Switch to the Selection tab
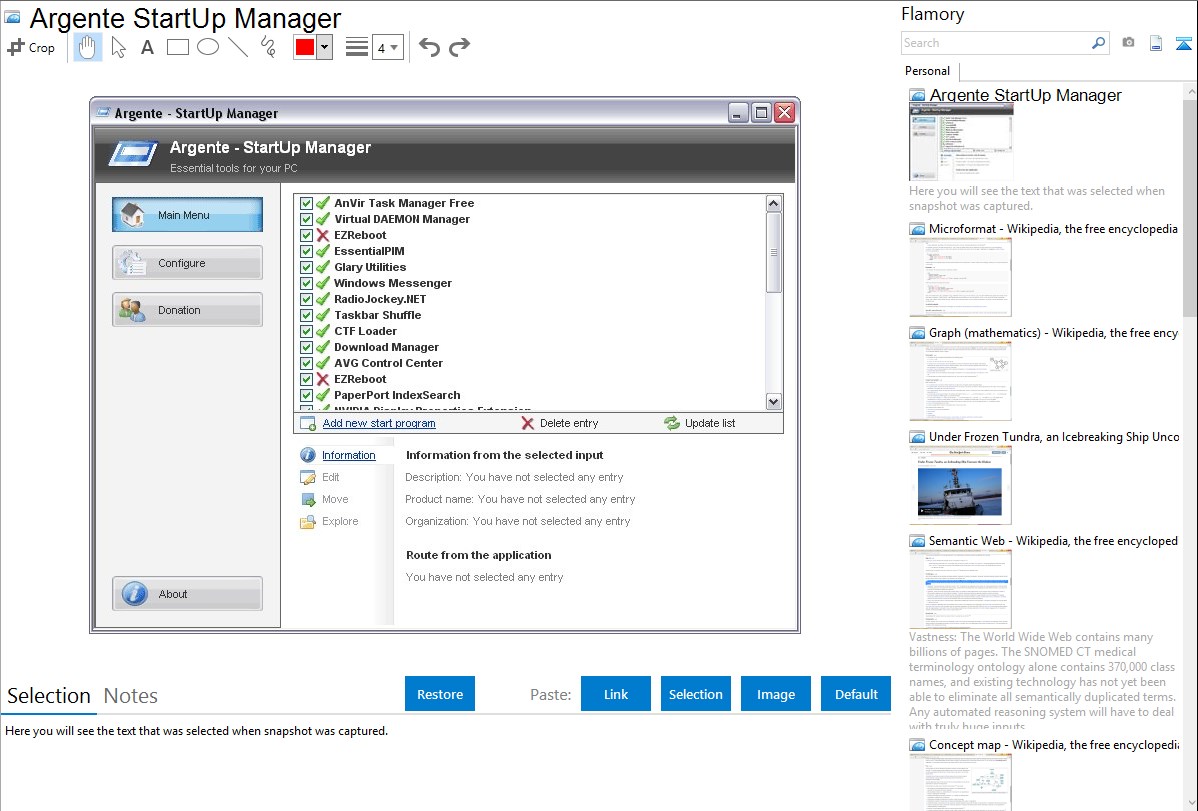Viewport: 1198px width, 811px height. coord(49,696)
